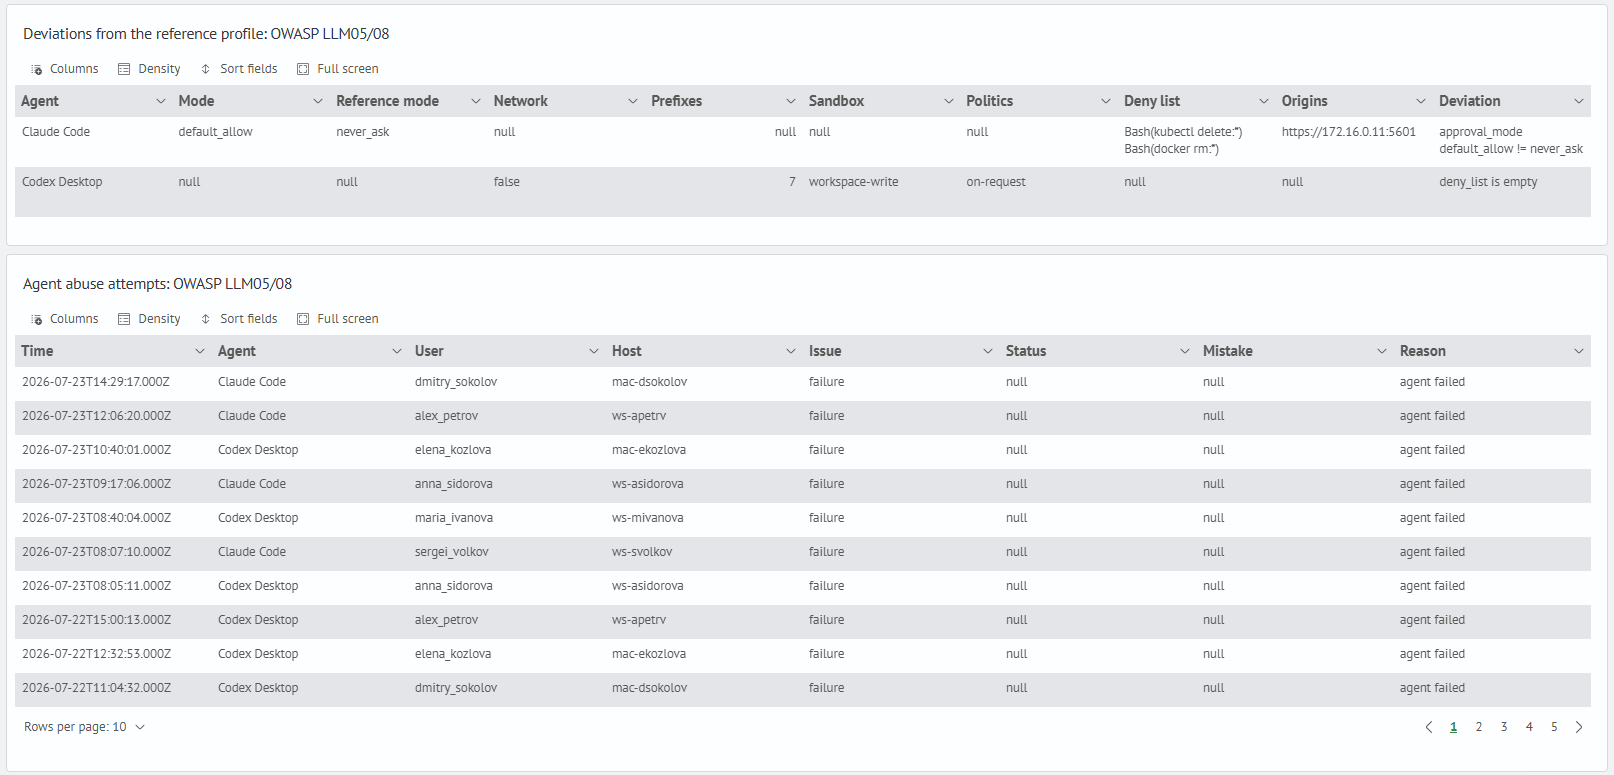Expand the Deviation column menu chevron
Screen dimensions: 1614x775
pos(1579,101)
